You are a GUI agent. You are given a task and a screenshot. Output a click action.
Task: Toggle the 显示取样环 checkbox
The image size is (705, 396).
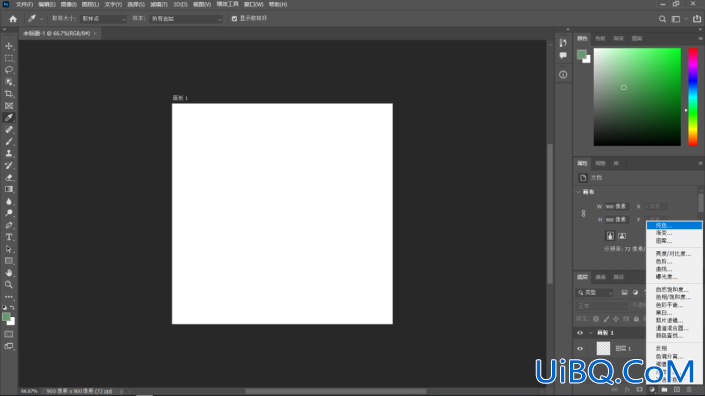234,19
